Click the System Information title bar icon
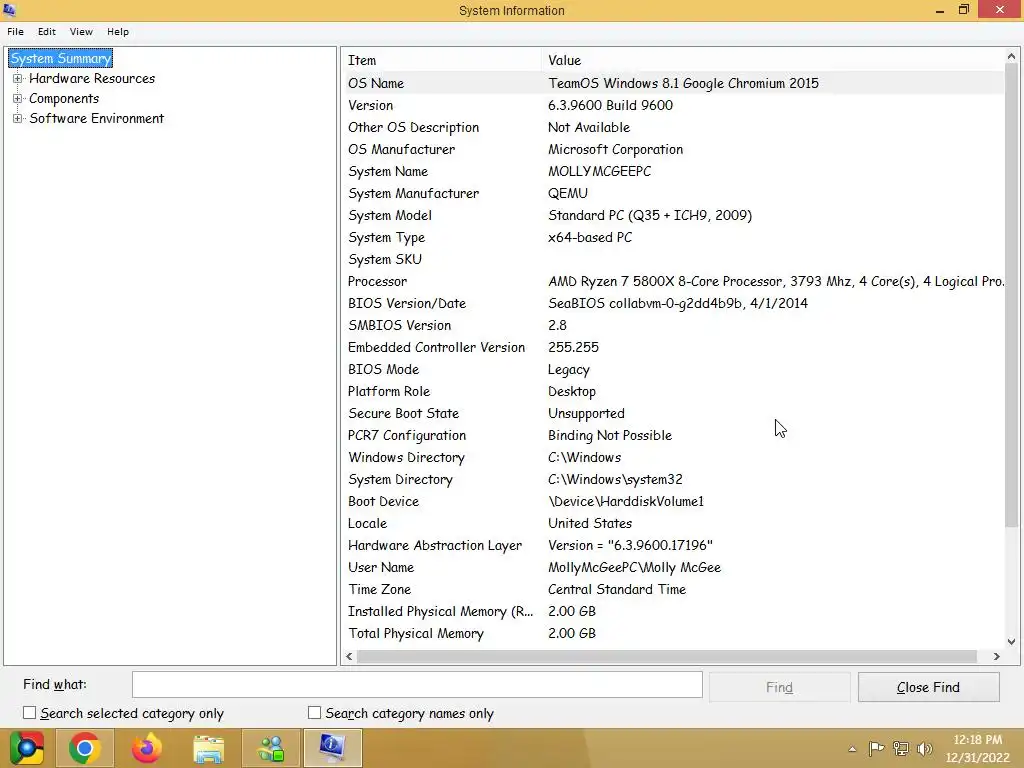The height and width of the screenshot is (768, 1024). (x=10, y=10)
